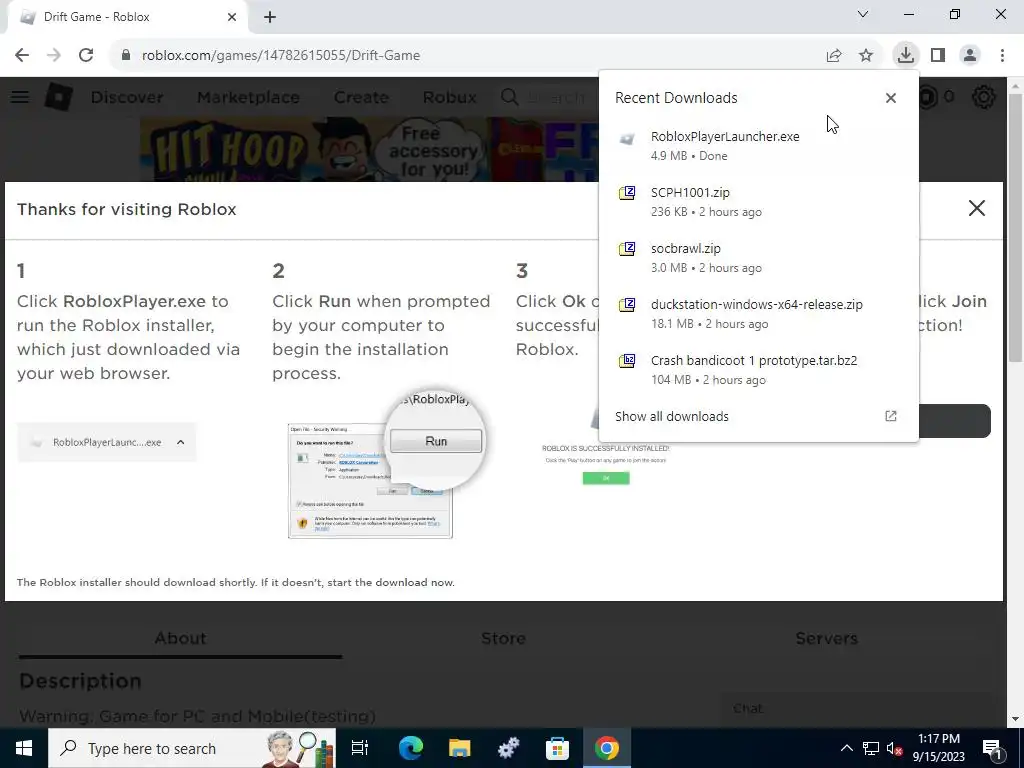The width and height of the screenshot is (1024, 768).
Task: Open the Windows Start menu
Action: [24, 748]
